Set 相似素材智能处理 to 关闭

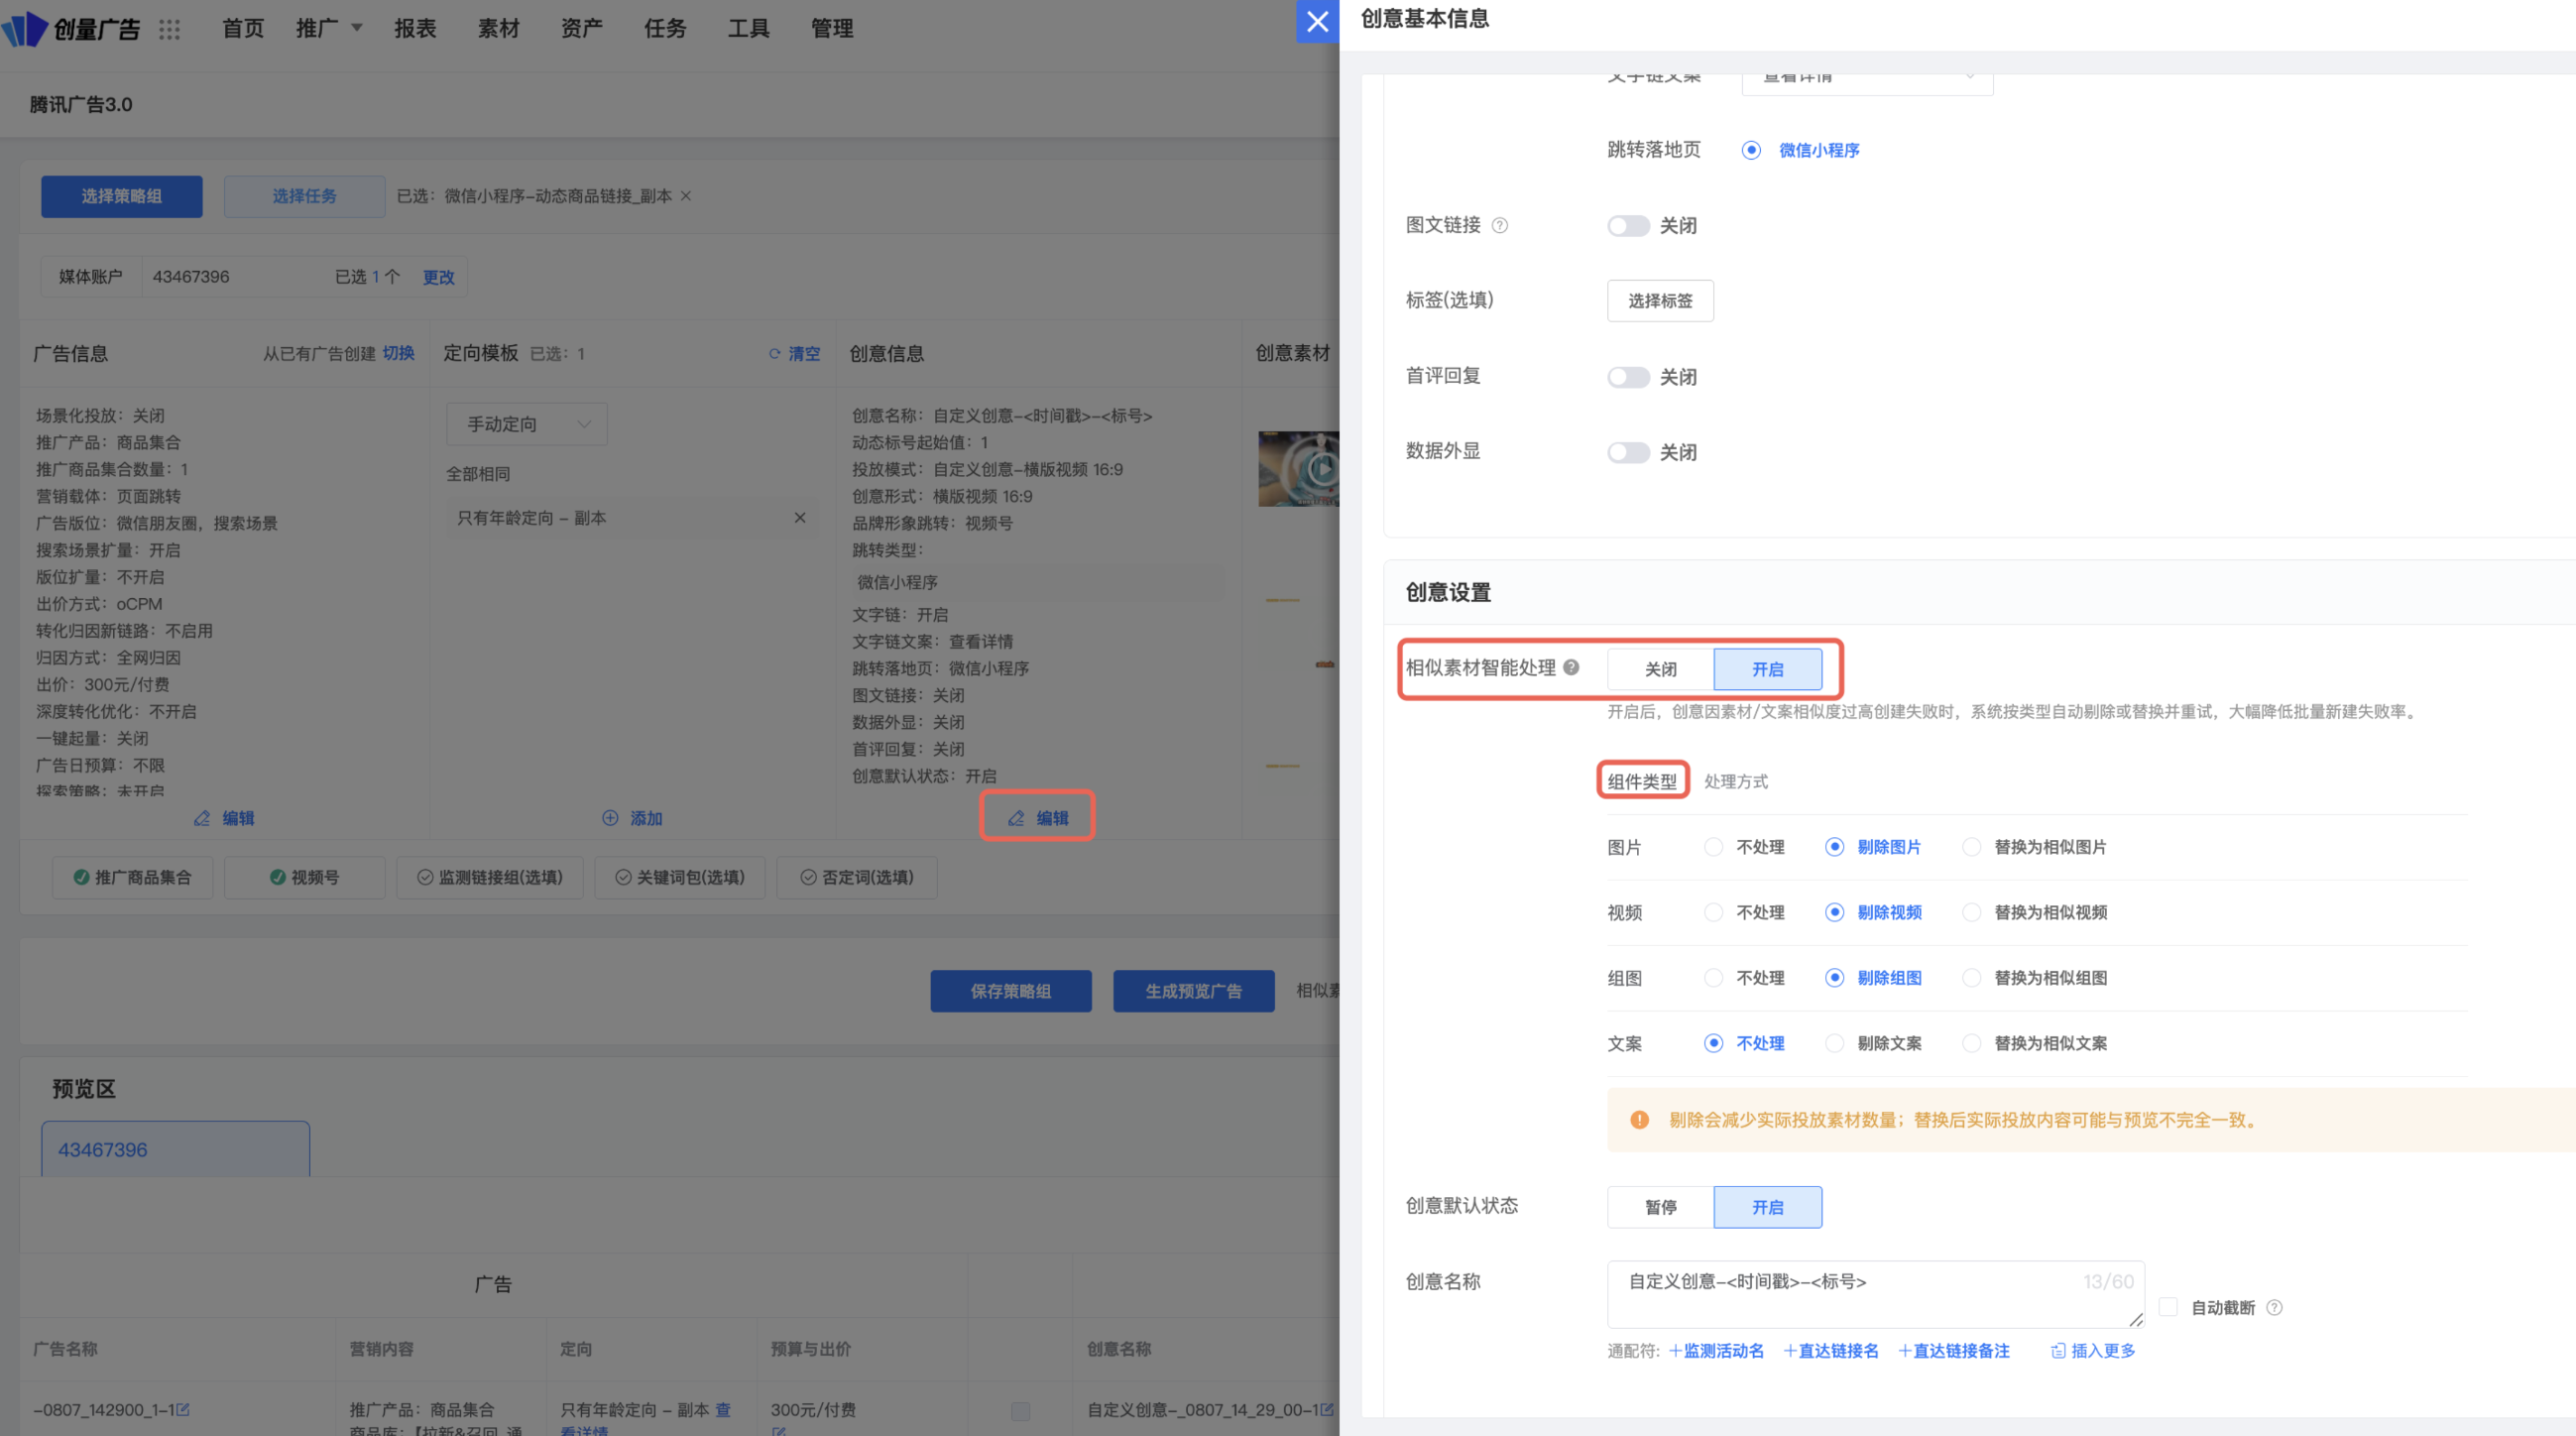(x=1660, y=669)
